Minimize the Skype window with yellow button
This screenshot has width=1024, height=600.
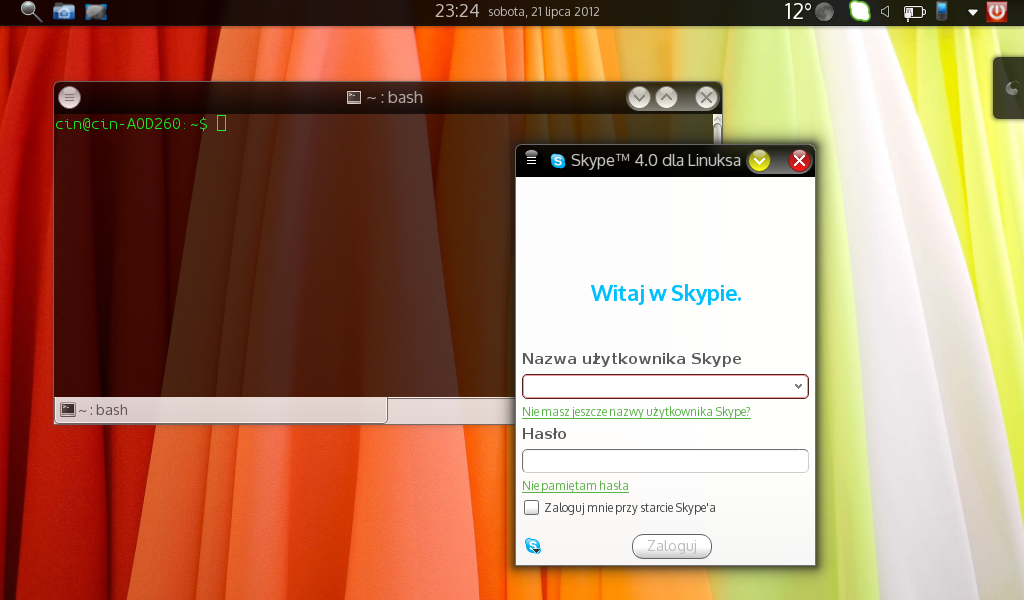760,161
